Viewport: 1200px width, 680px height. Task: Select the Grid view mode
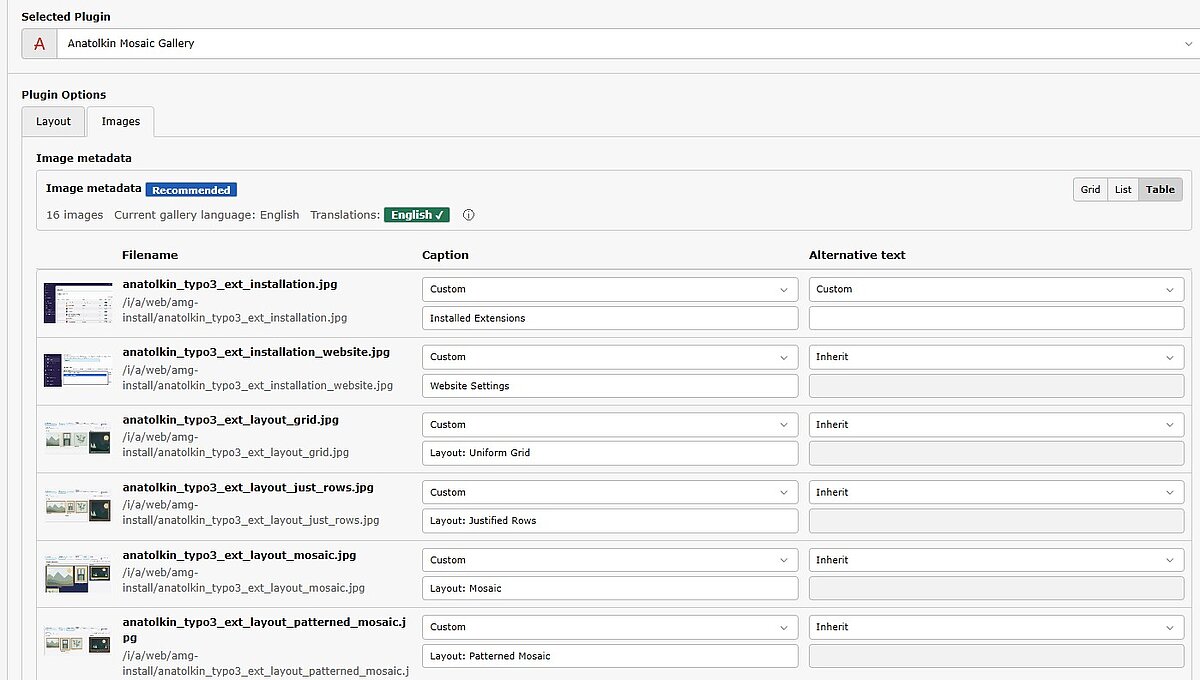point(1090,189)
